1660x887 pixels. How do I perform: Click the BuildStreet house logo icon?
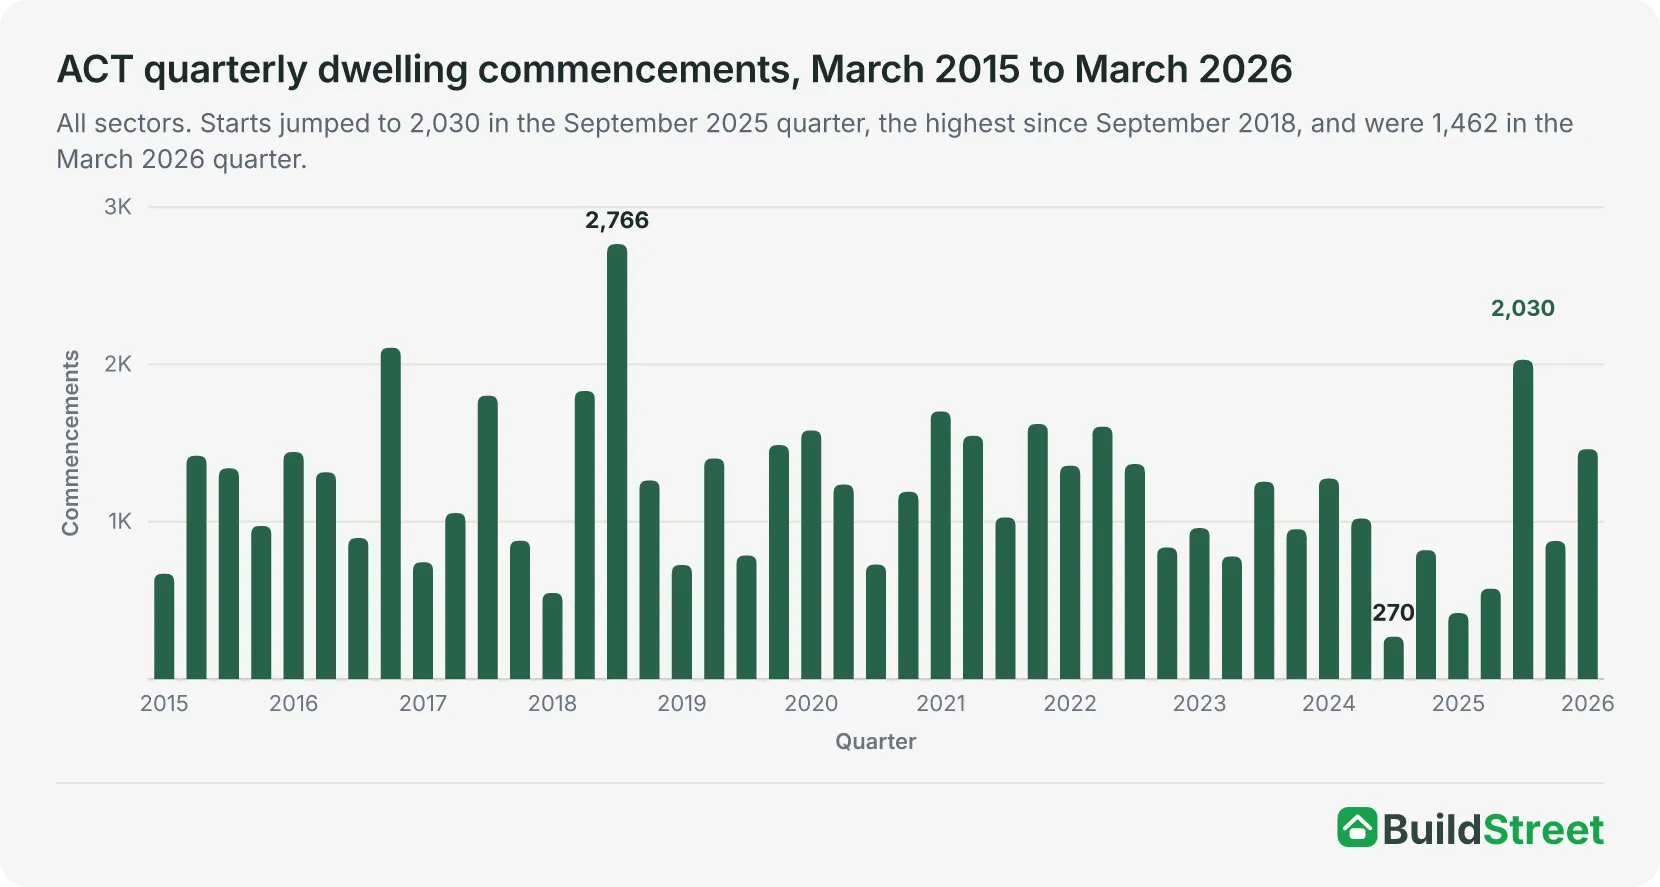(x=1357, y=828)
